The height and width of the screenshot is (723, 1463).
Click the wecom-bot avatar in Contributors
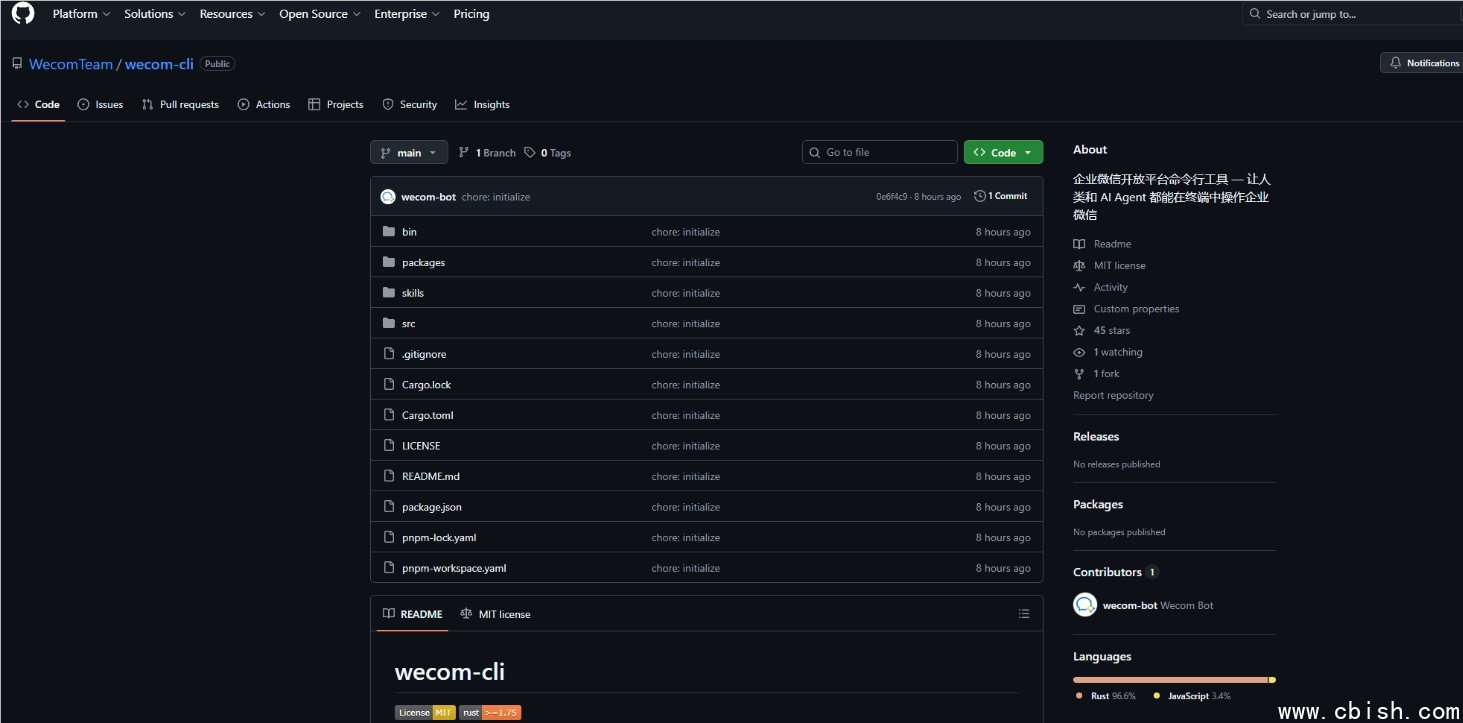tap(1085, 605)
